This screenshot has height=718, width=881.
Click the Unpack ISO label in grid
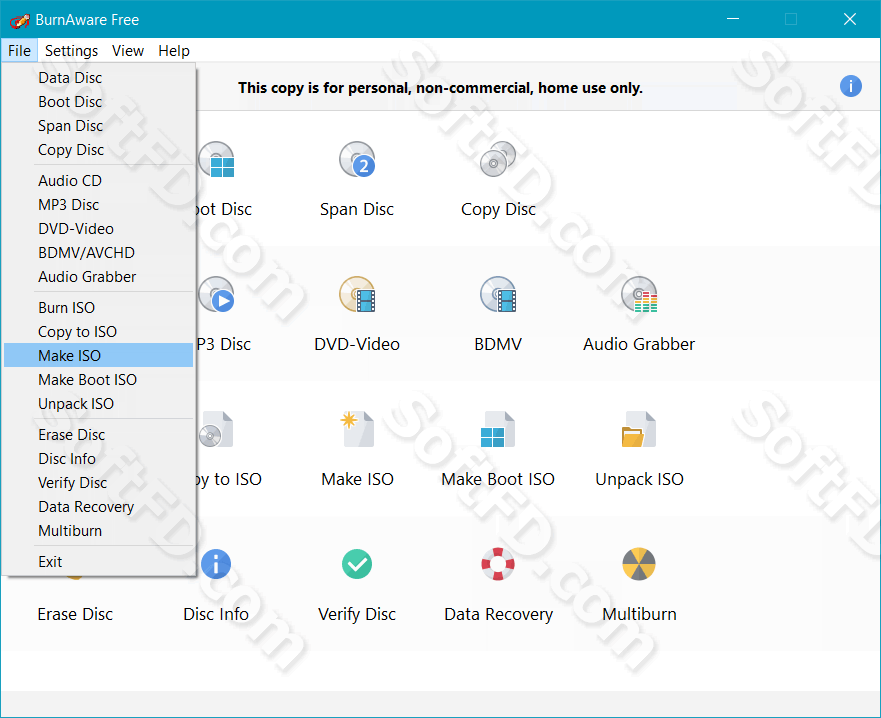[x=639, y=479]
